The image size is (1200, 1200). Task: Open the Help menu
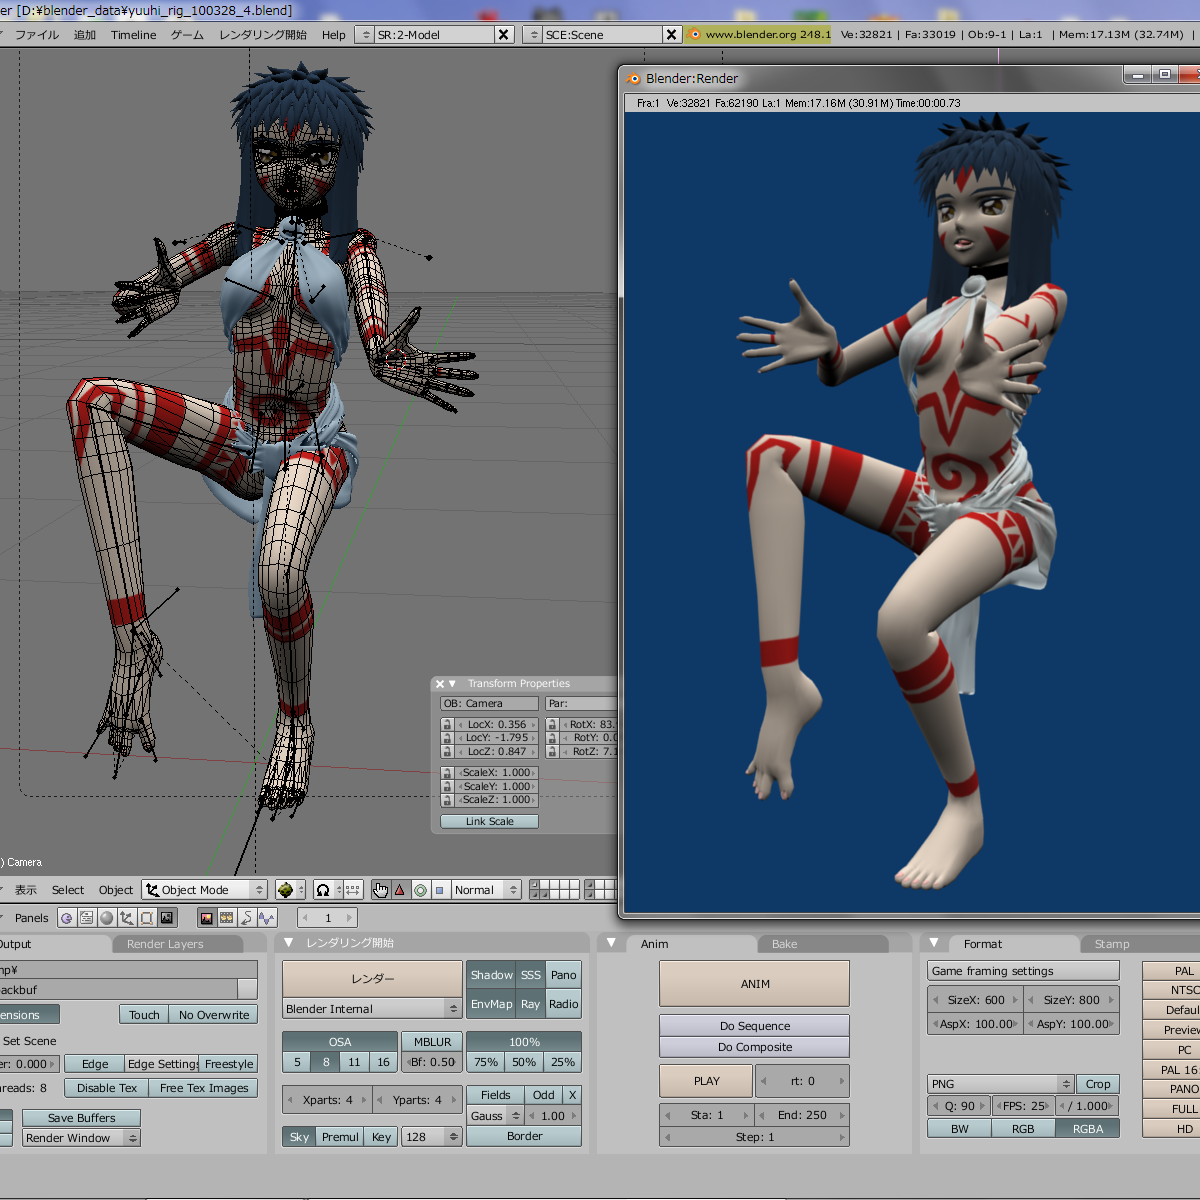(x=334, y=35)
